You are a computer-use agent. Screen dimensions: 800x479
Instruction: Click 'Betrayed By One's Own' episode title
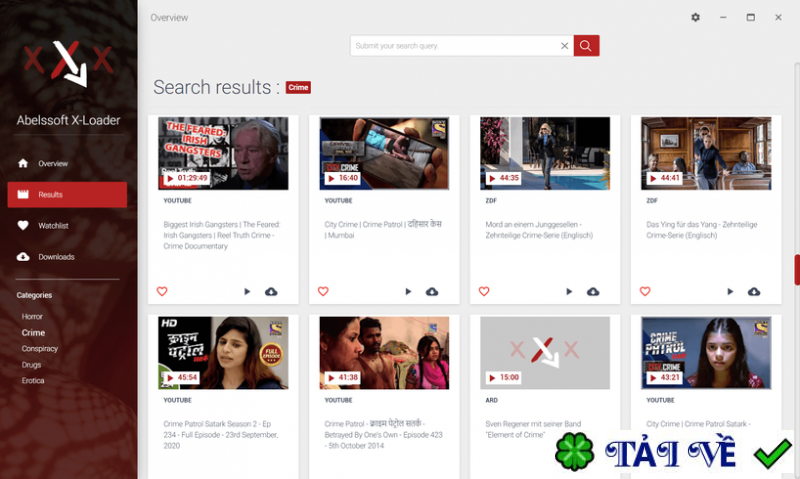coord(383,435)
